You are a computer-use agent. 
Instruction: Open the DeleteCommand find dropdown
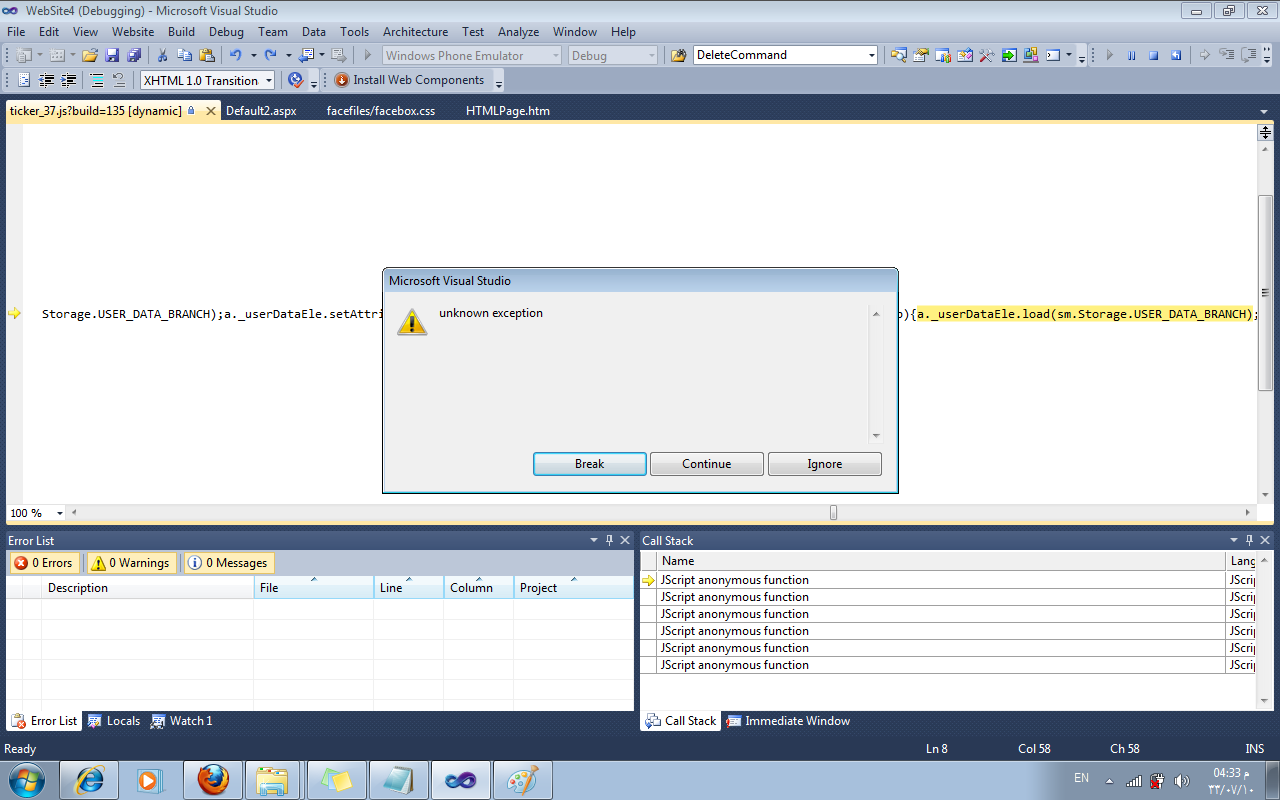872,56
